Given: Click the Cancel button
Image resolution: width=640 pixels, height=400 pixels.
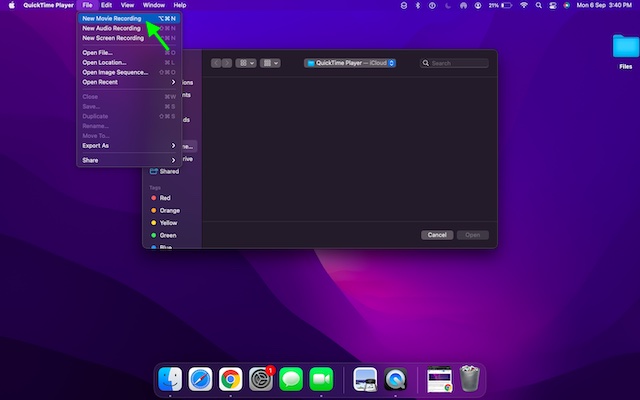Looking at the screenshot, I should pos(437,235).
